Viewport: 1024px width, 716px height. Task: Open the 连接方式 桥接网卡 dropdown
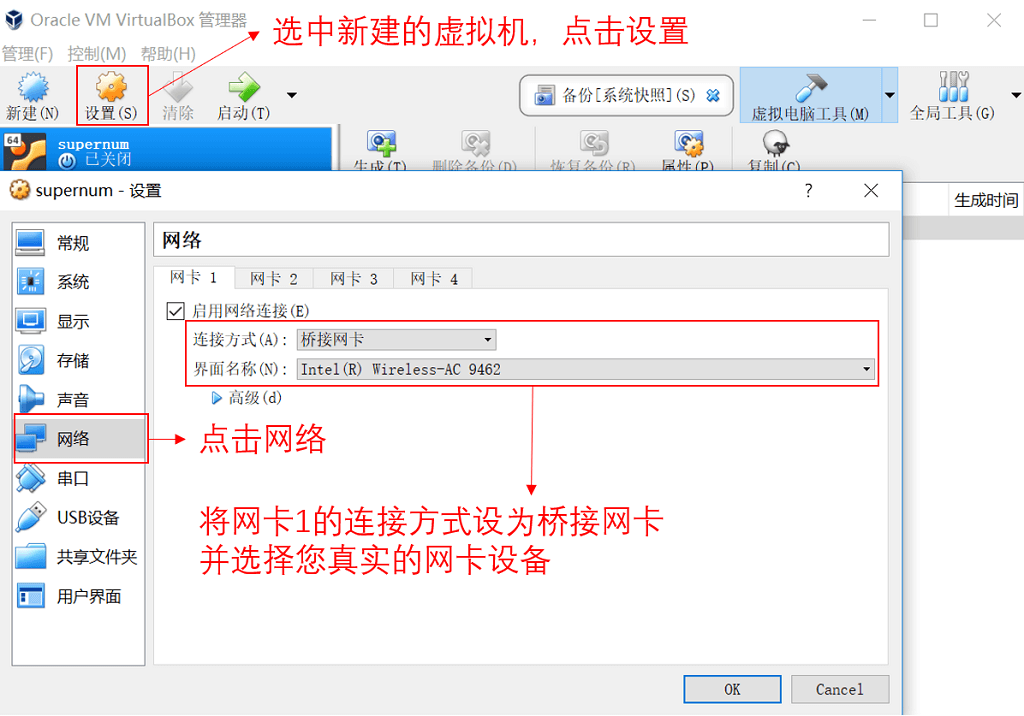[x=396, y=340]
